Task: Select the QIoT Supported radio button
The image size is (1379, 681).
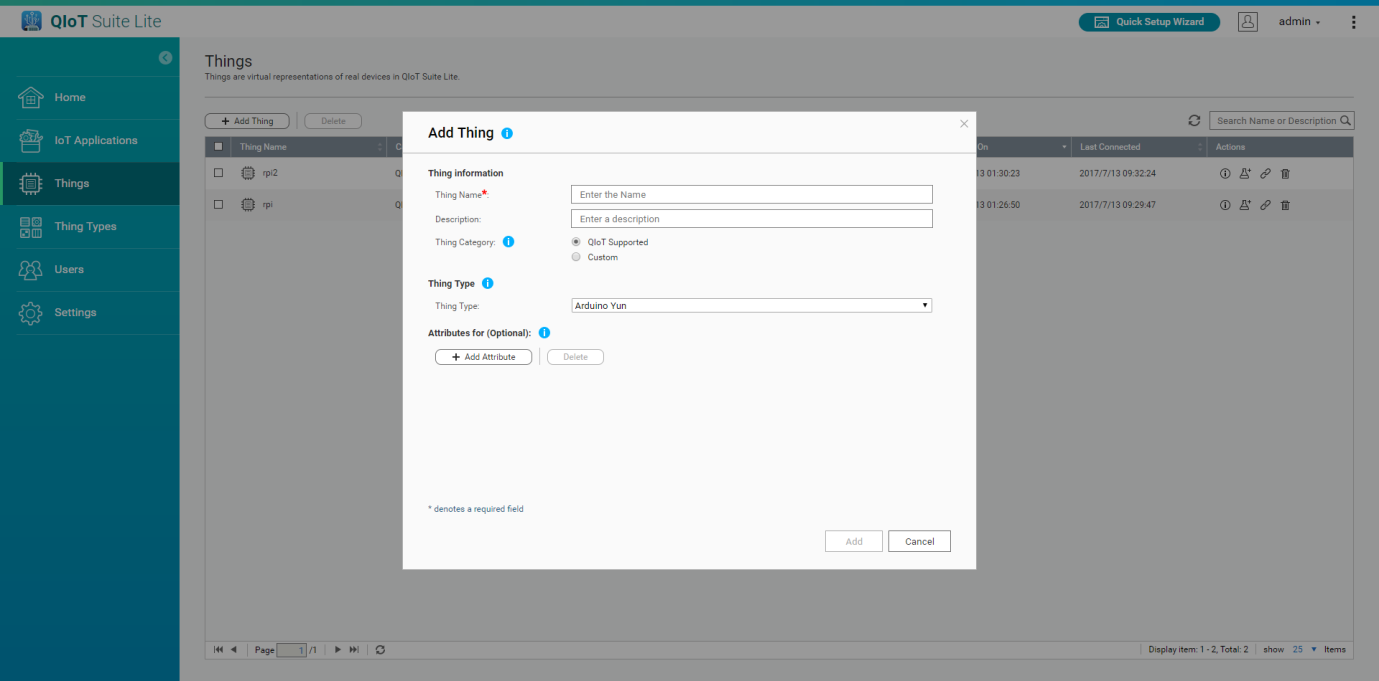Action: tap(576, 242)
